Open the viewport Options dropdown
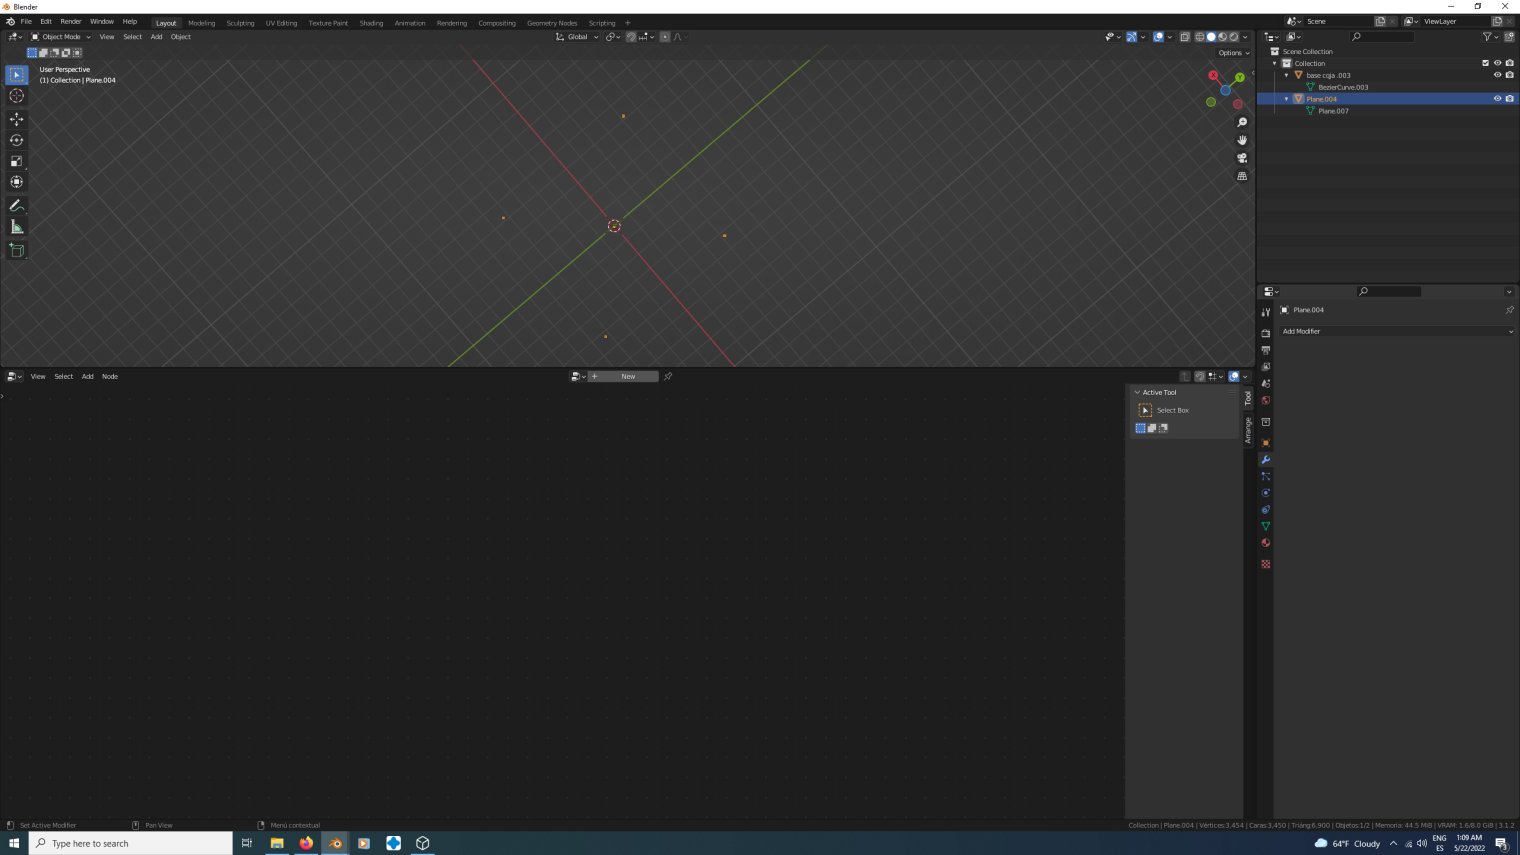Image resolution: width=1520 pixels, height=855 pixels. click(1233, 53)
